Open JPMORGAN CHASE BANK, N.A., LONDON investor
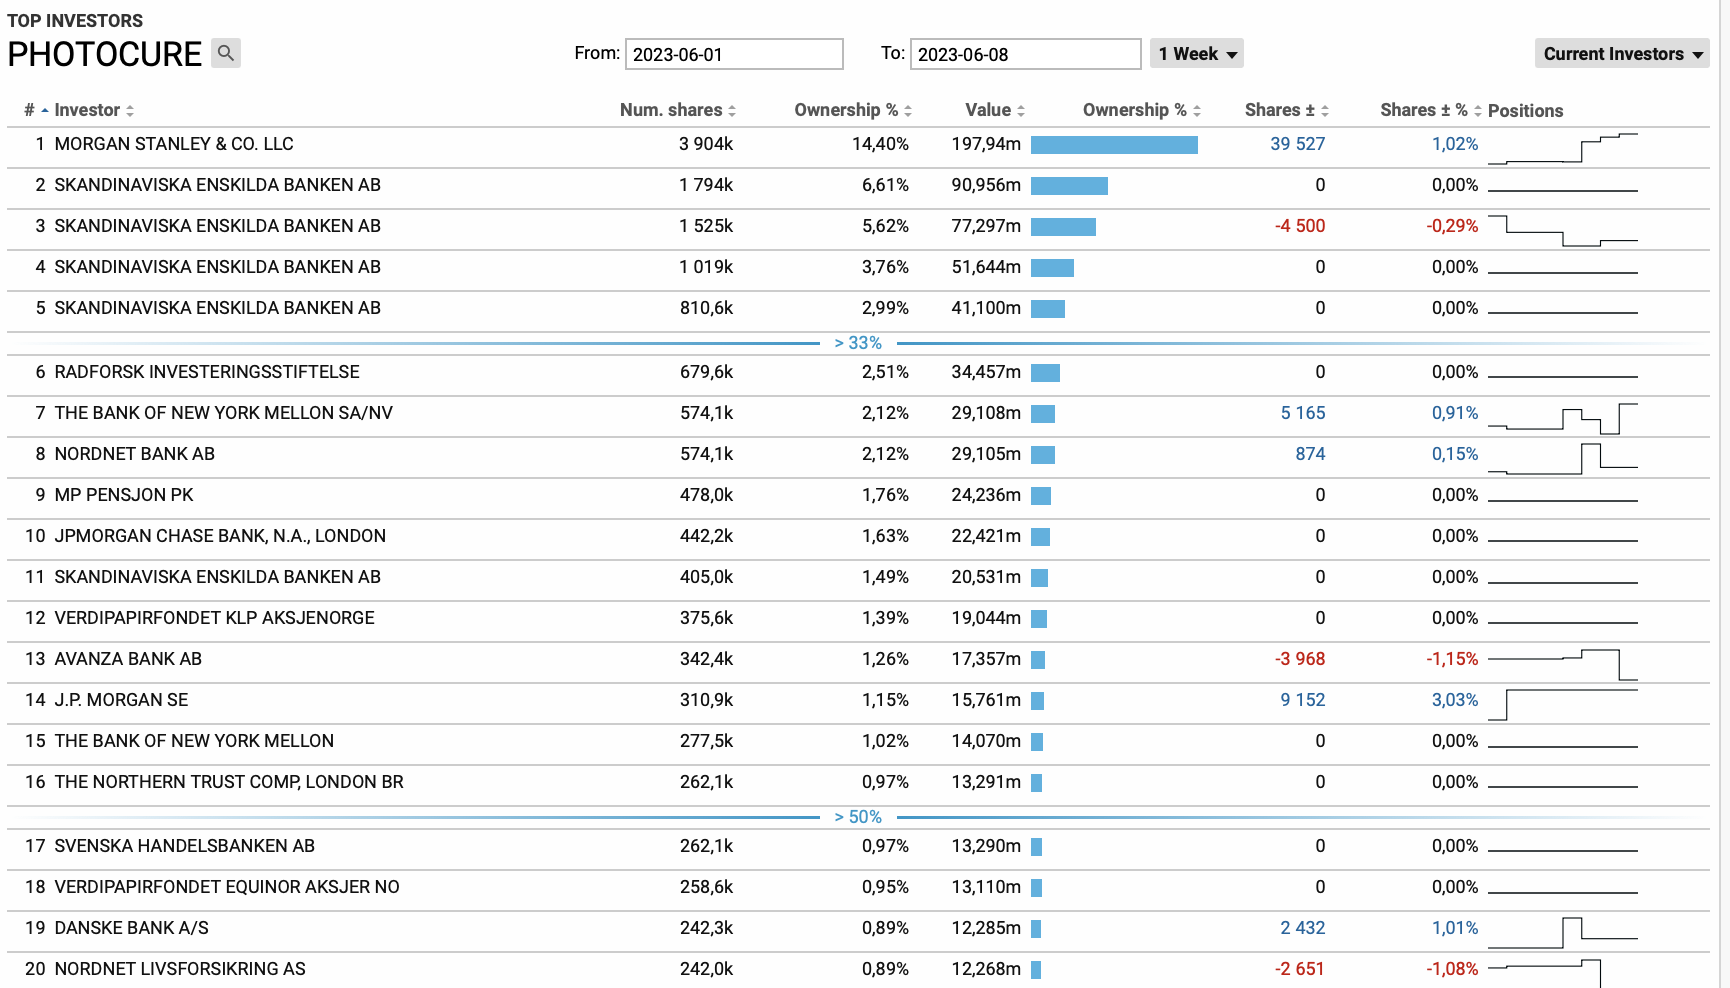The height and width of the screenshot is (988, 1730). (220, 536)
